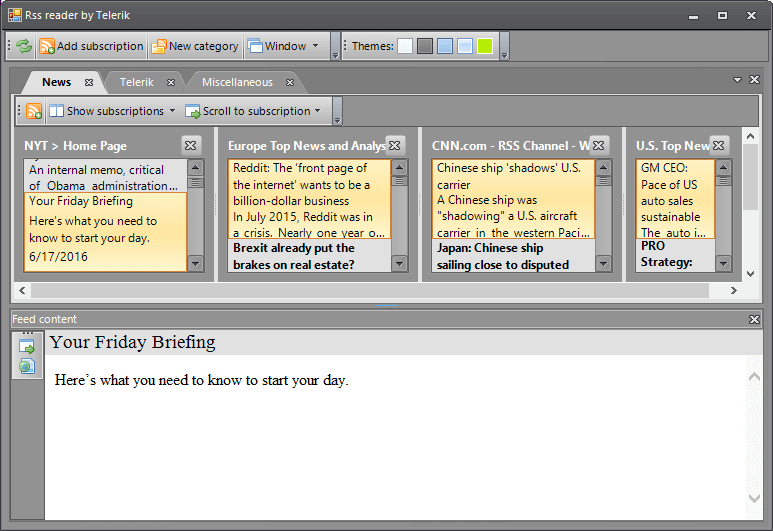Image resolution: width=773 pixels, height=531 pixels.
Task: Click the Feed content scroll down arrow
Action: [754, 498]
